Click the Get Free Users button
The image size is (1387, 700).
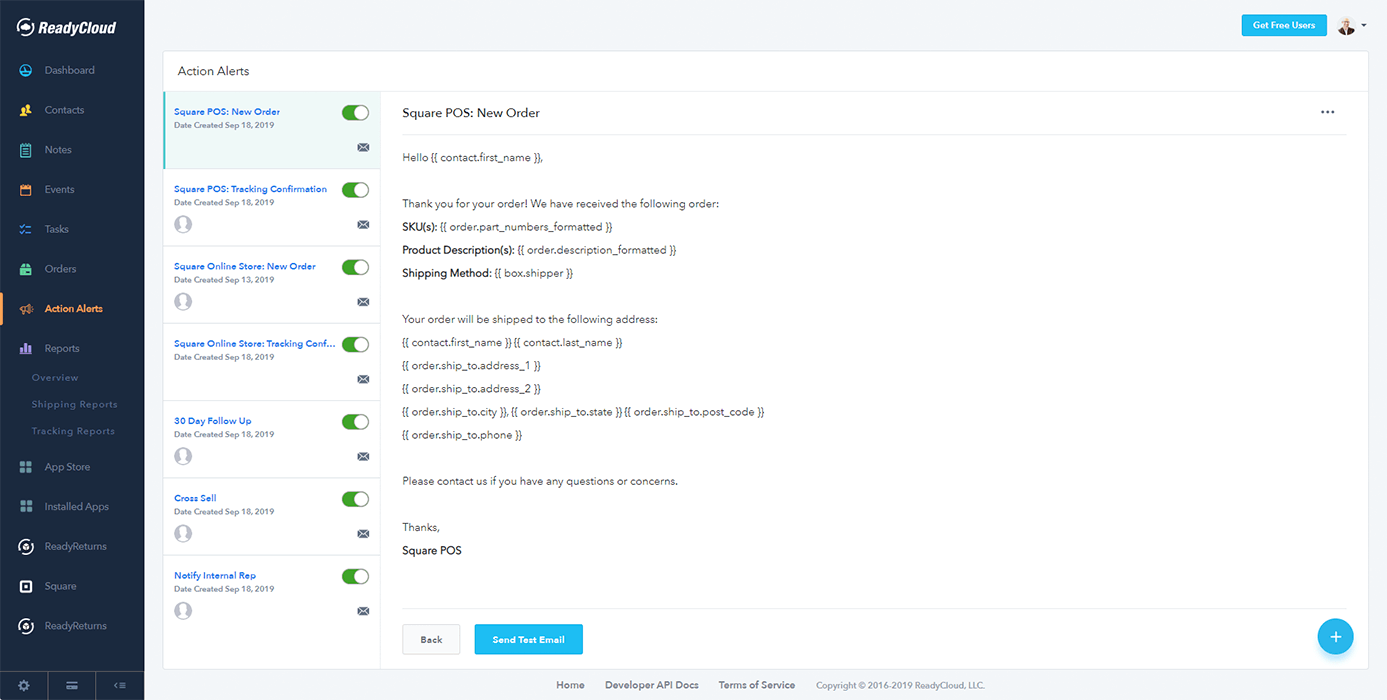[1284, 26]
